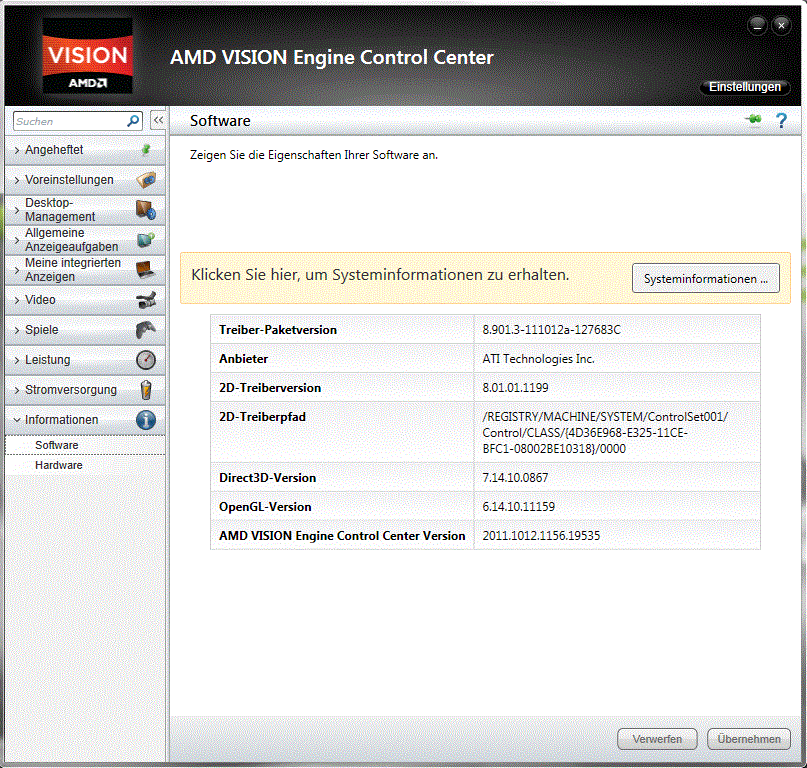Minimize the Control Center window

tap(757, 26)
